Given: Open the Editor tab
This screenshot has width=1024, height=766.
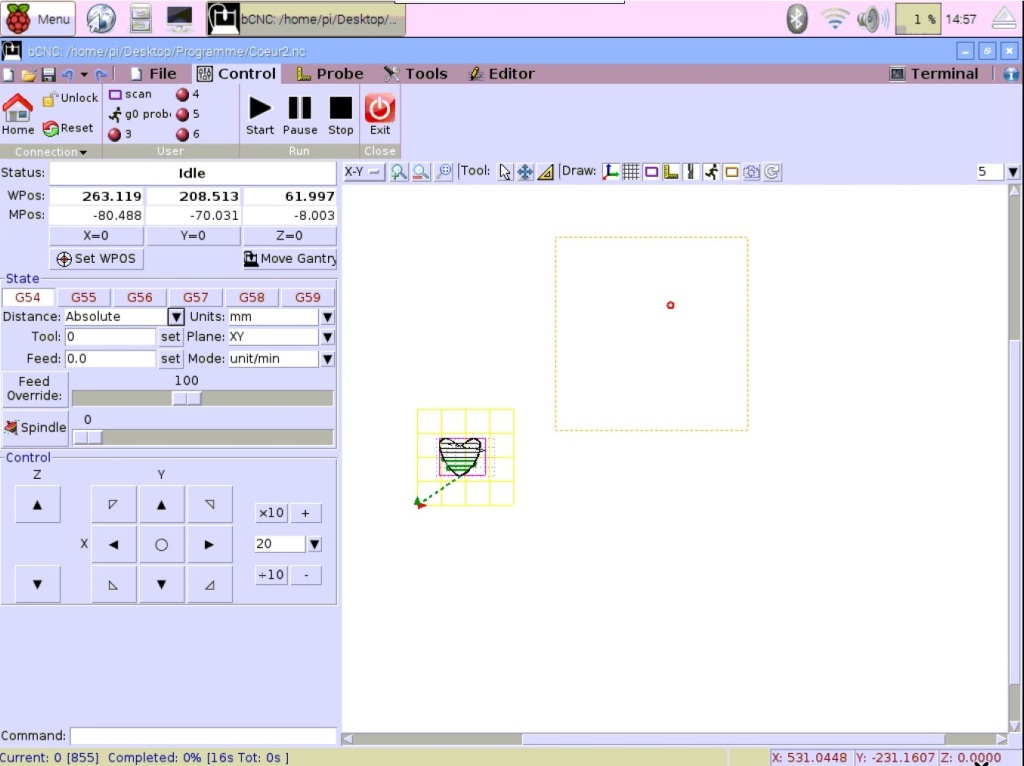Looking at the screenshot, I should click(502, 74).
